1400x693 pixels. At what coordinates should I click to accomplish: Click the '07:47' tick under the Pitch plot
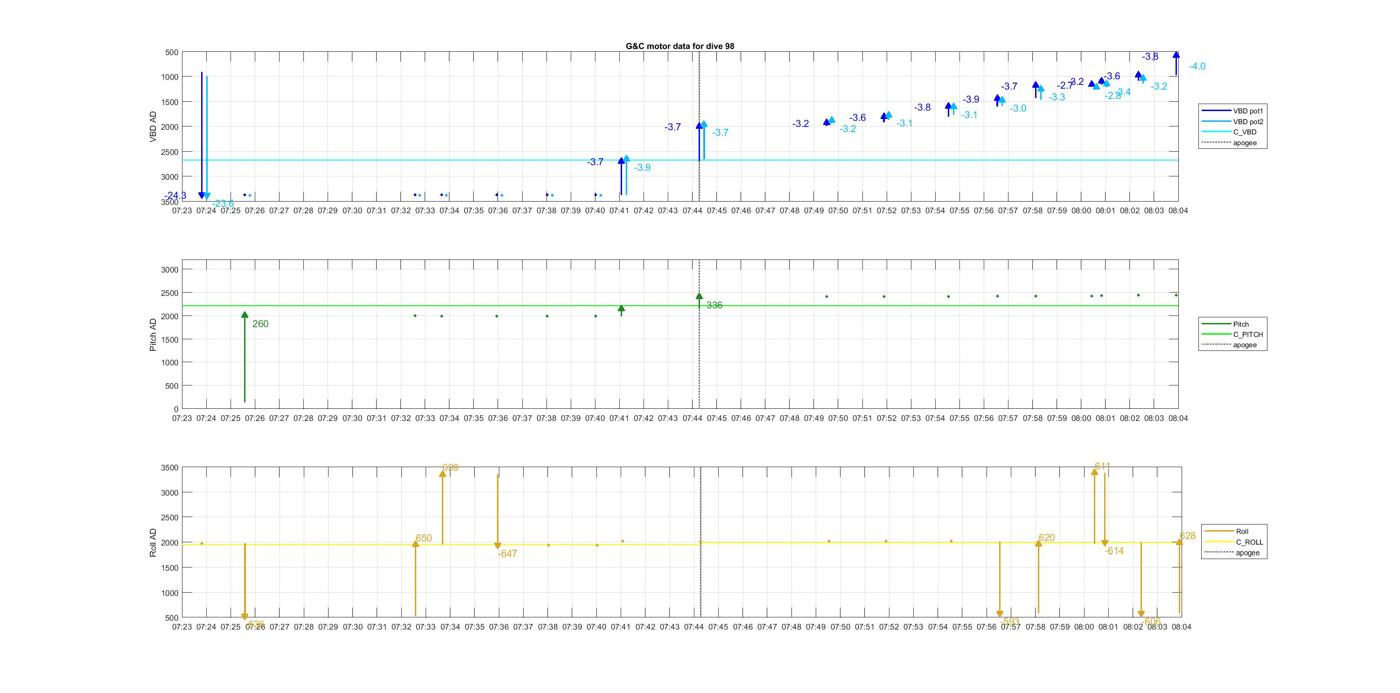click(765, 418)
